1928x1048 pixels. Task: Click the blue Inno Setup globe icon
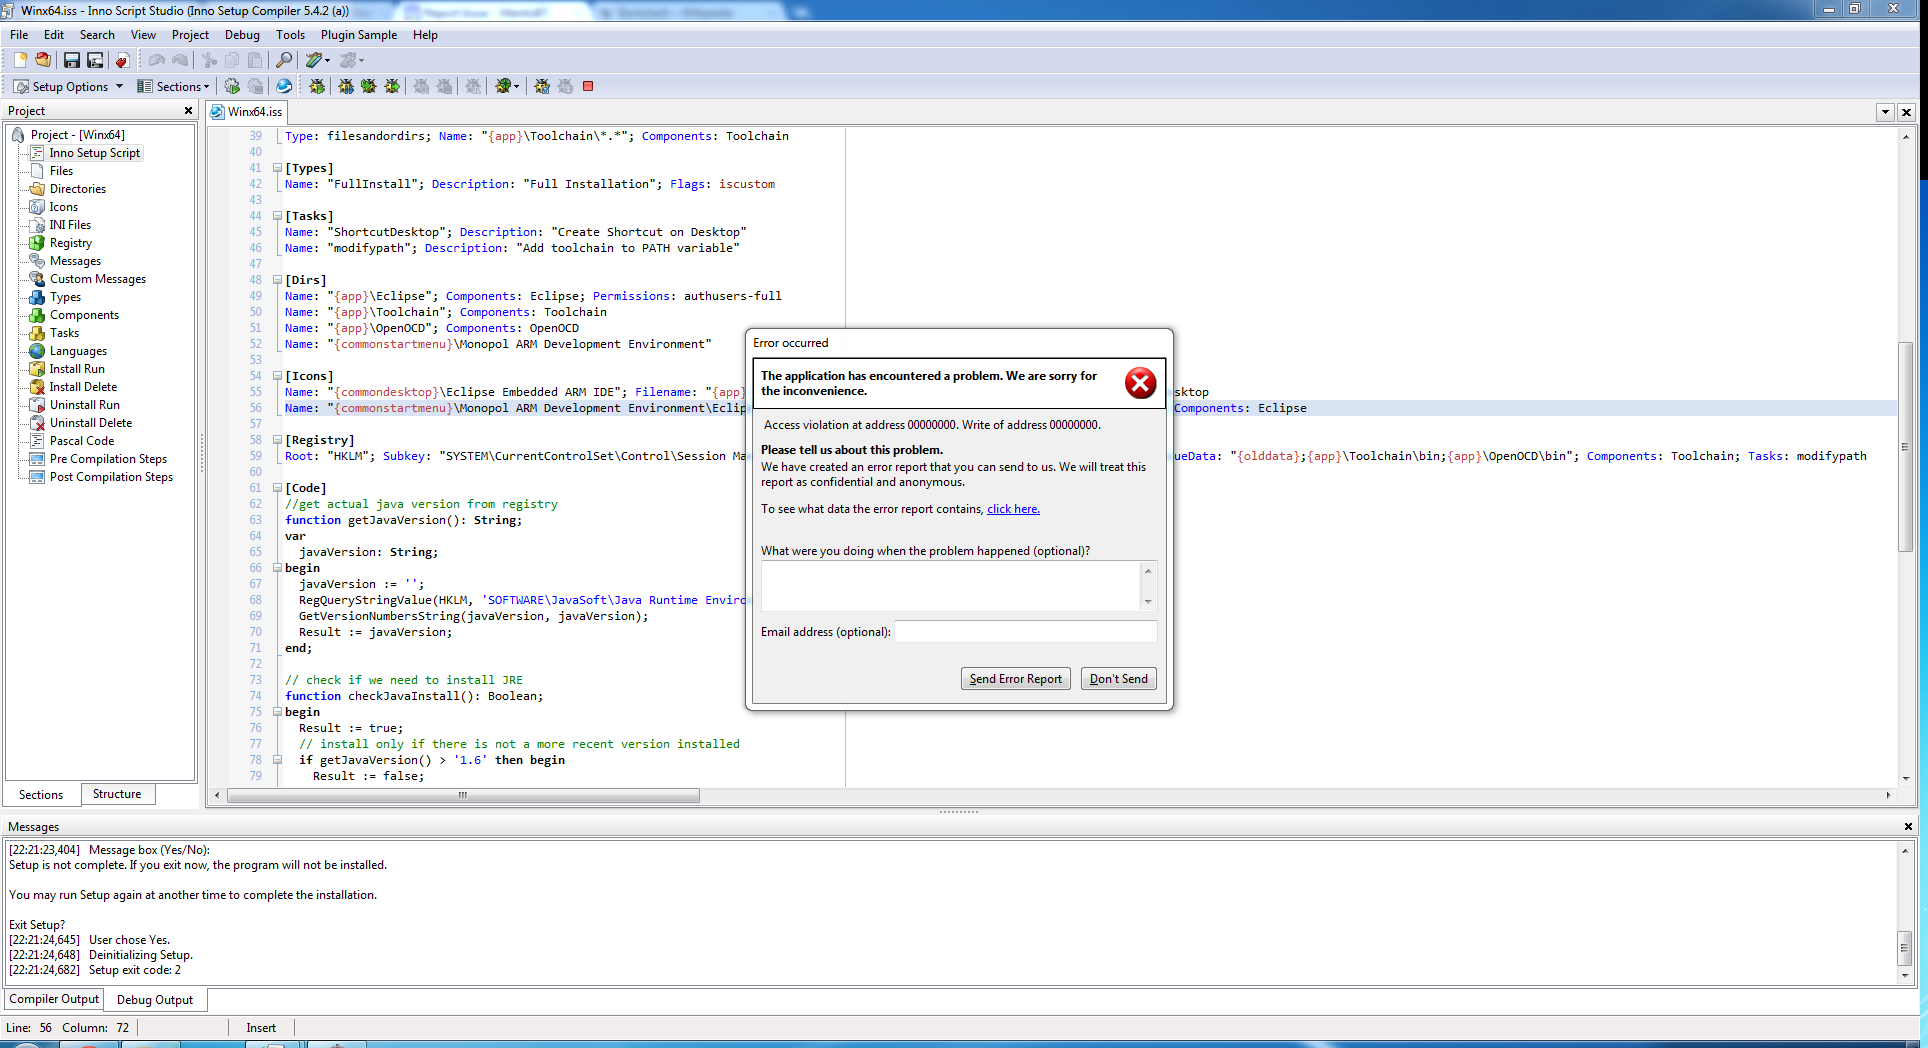[x=284, y=86]
